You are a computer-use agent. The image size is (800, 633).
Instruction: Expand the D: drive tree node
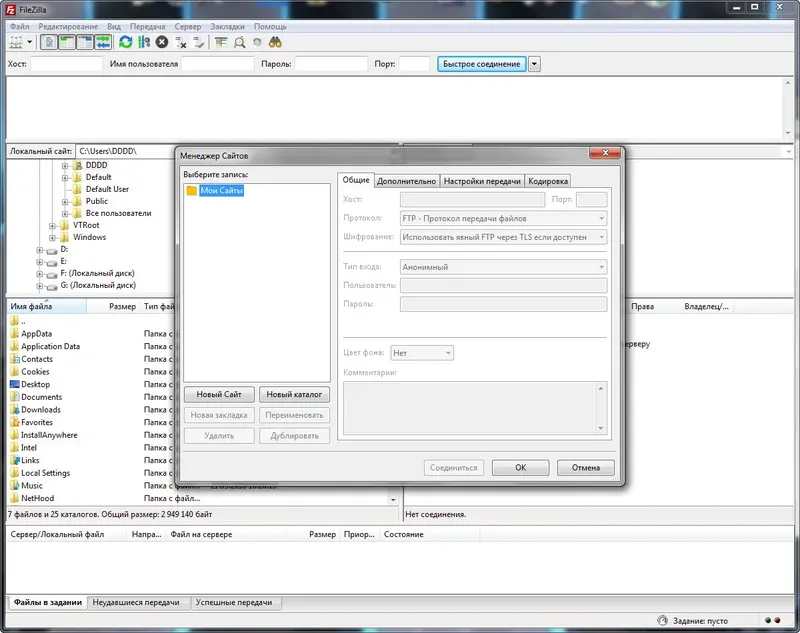[40, 250]
